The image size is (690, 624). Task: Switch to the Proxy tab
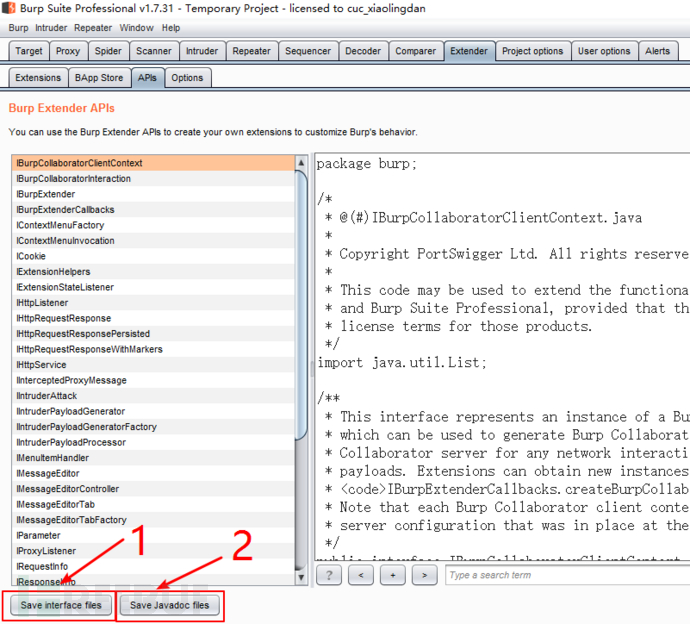pos(68,51)
